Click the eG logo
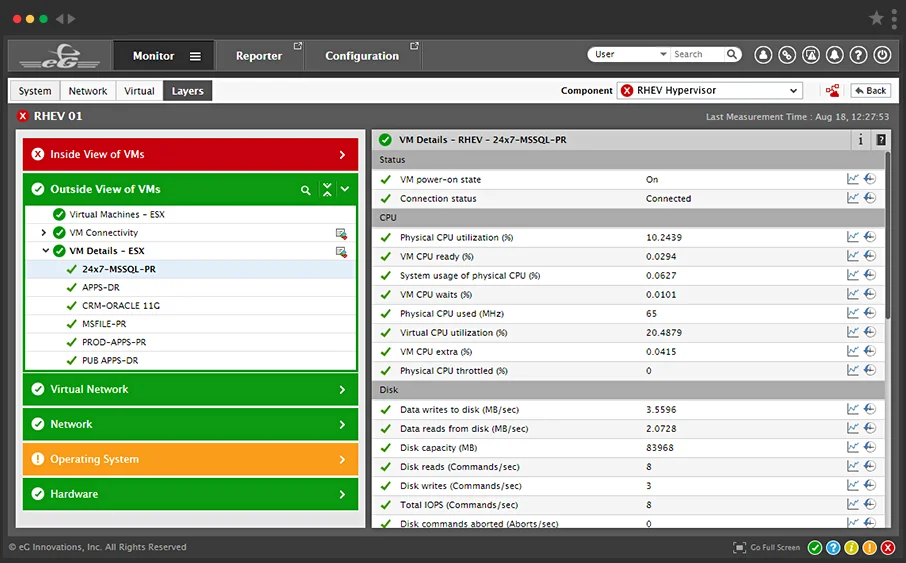Image resolution: width=906 pixels, height=563 pixels. [60, 56]
